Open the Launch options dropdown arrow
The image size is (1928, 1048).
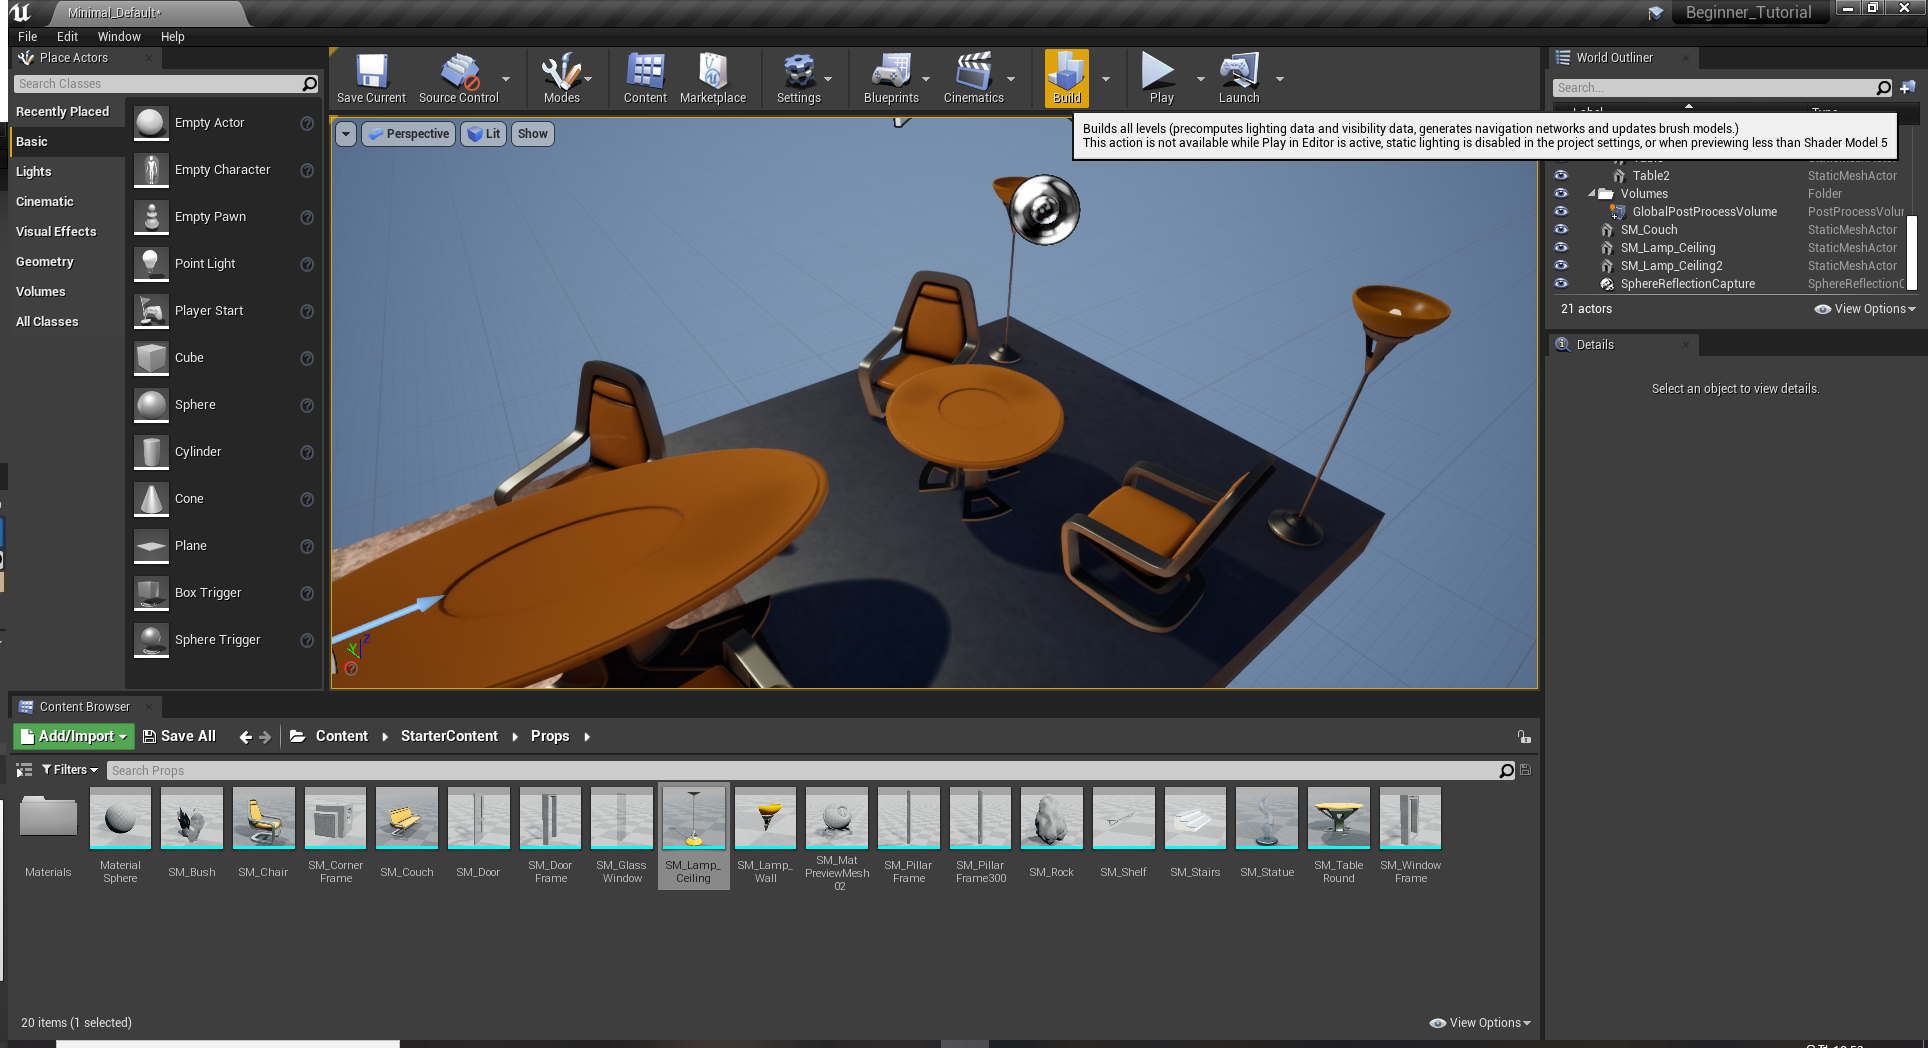(1280, 79)
